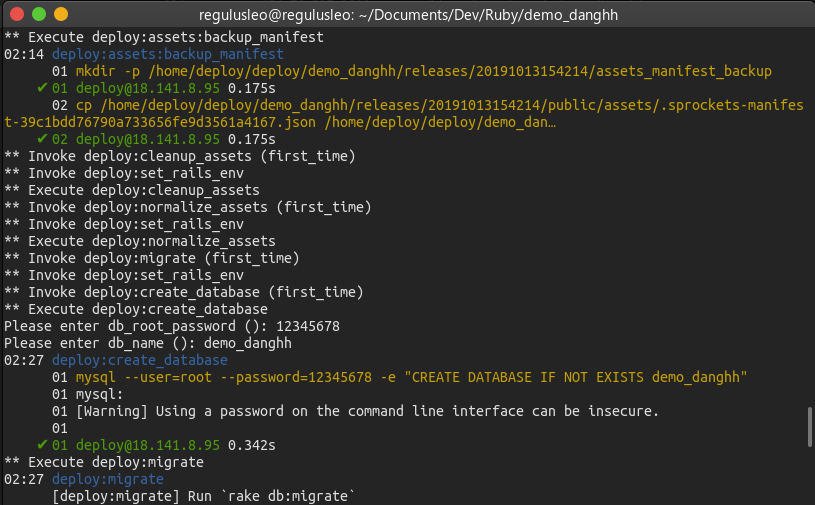Close the terminal with the red button
Viewport: 815px width, 505px height.
click(x=17, y=14)
